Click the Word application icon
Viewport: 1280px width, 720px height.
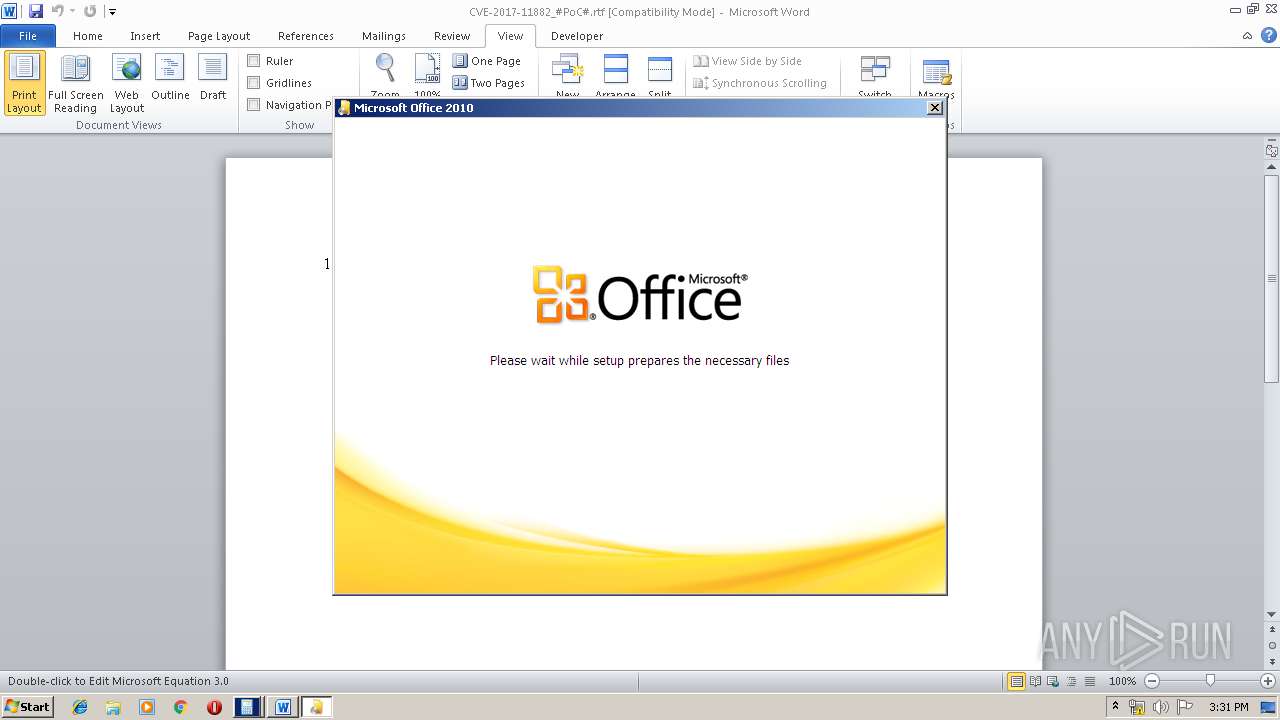(10, 11)
